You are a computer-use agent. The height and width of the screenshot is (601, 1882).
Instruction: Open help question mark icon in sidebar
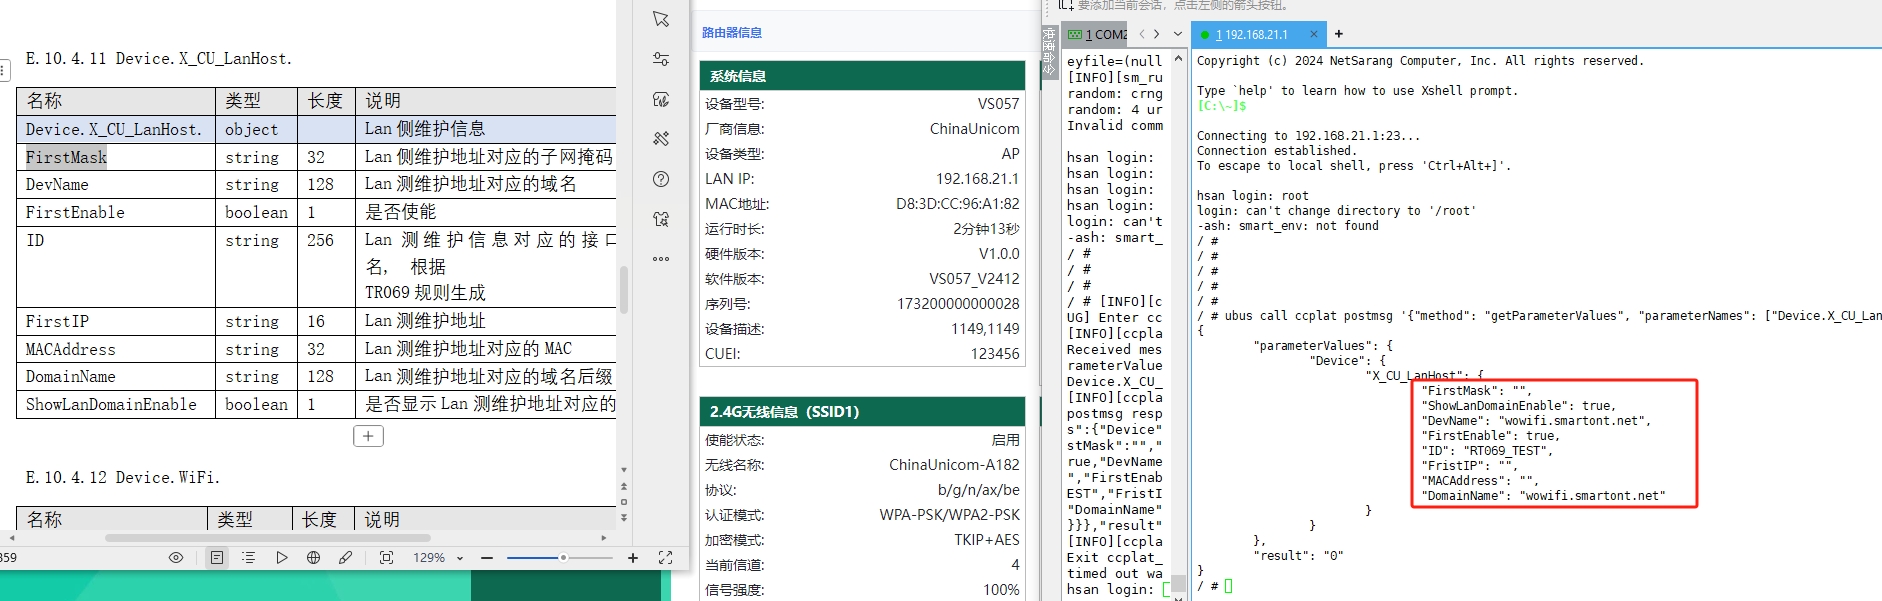[661, 179]
